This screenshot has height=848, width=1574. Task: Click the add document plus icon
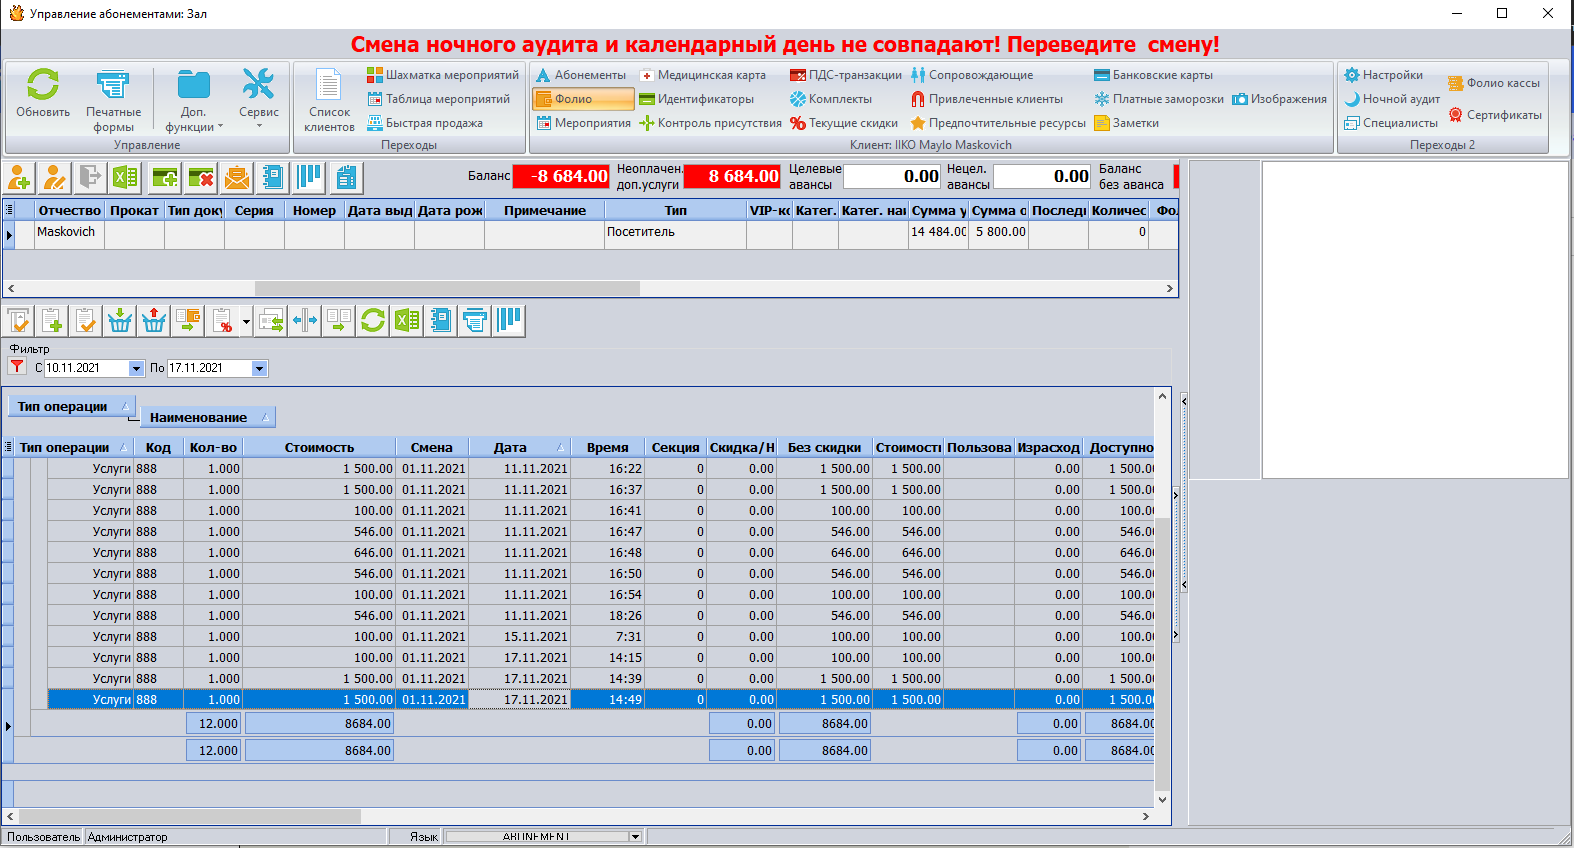pos(53,321)
